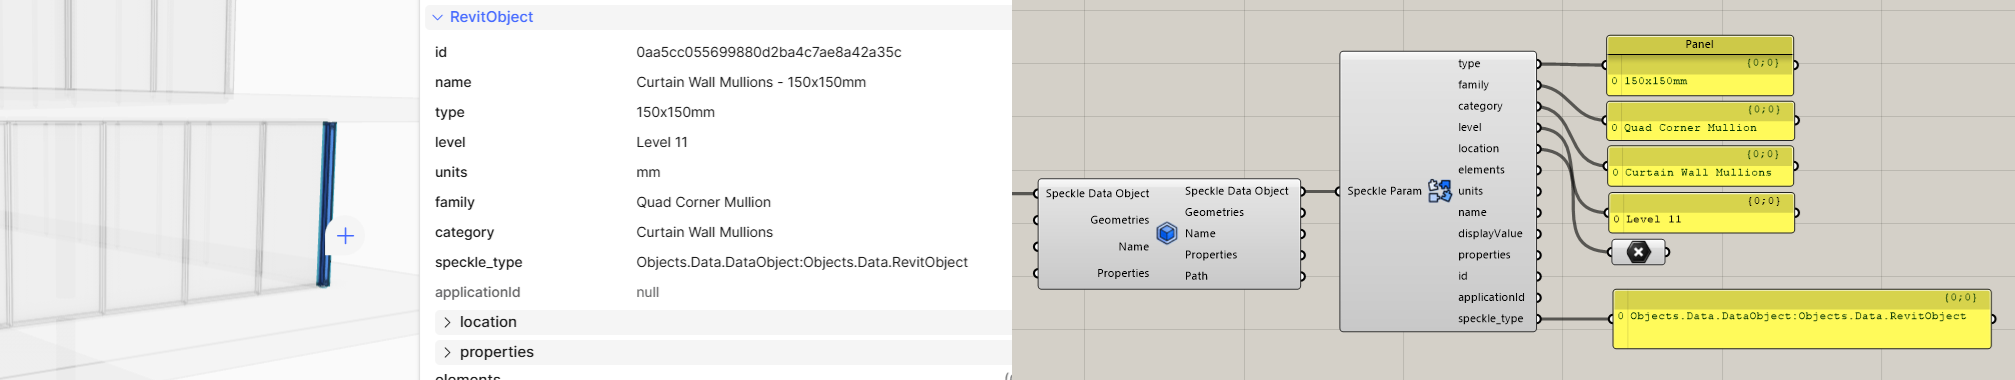
Task: Click the speckle_type output on Speckle Param
Action: point(1490,319)
